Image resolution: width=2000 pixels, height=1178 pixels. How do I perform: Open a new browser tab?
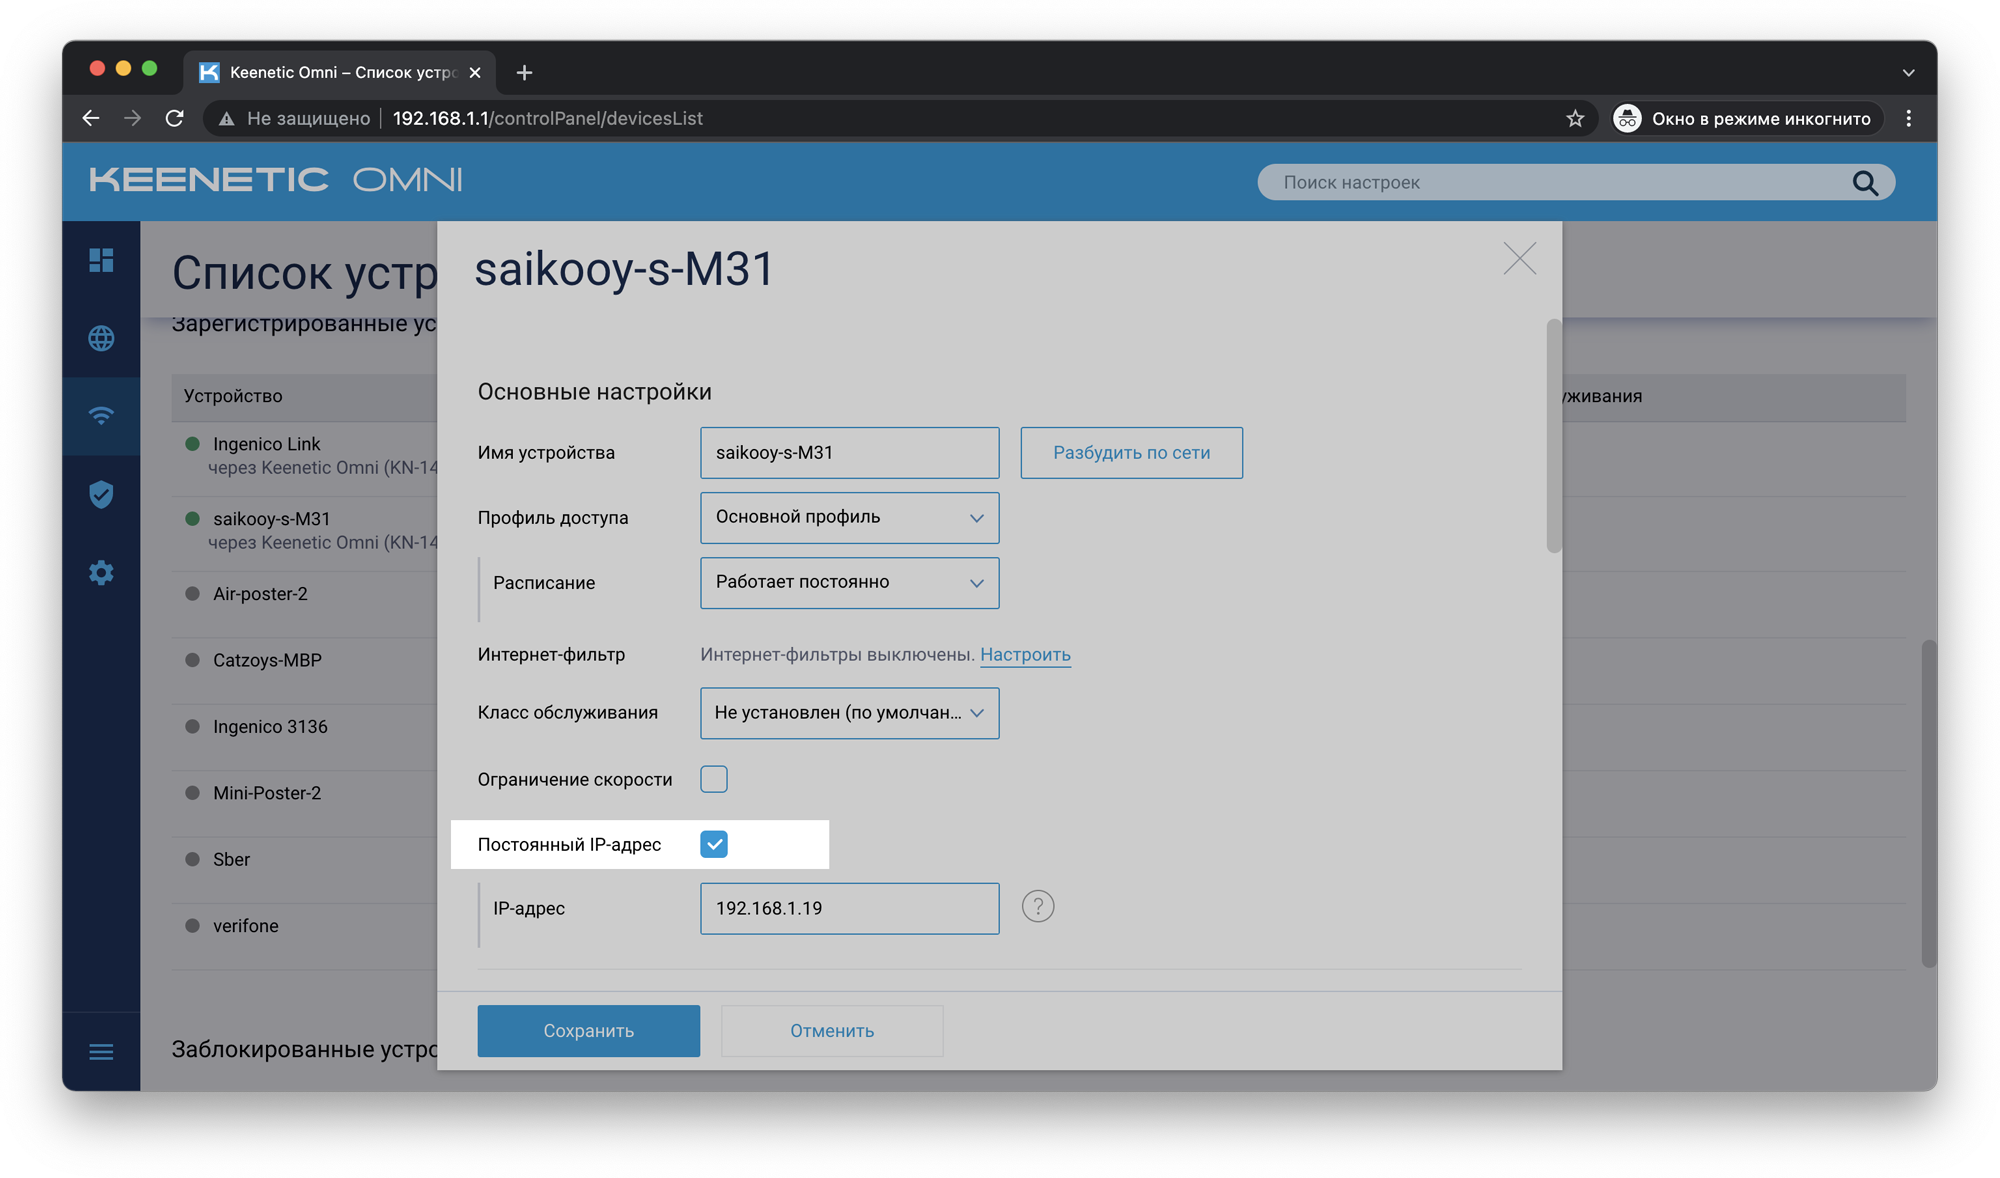pos(524,72)
